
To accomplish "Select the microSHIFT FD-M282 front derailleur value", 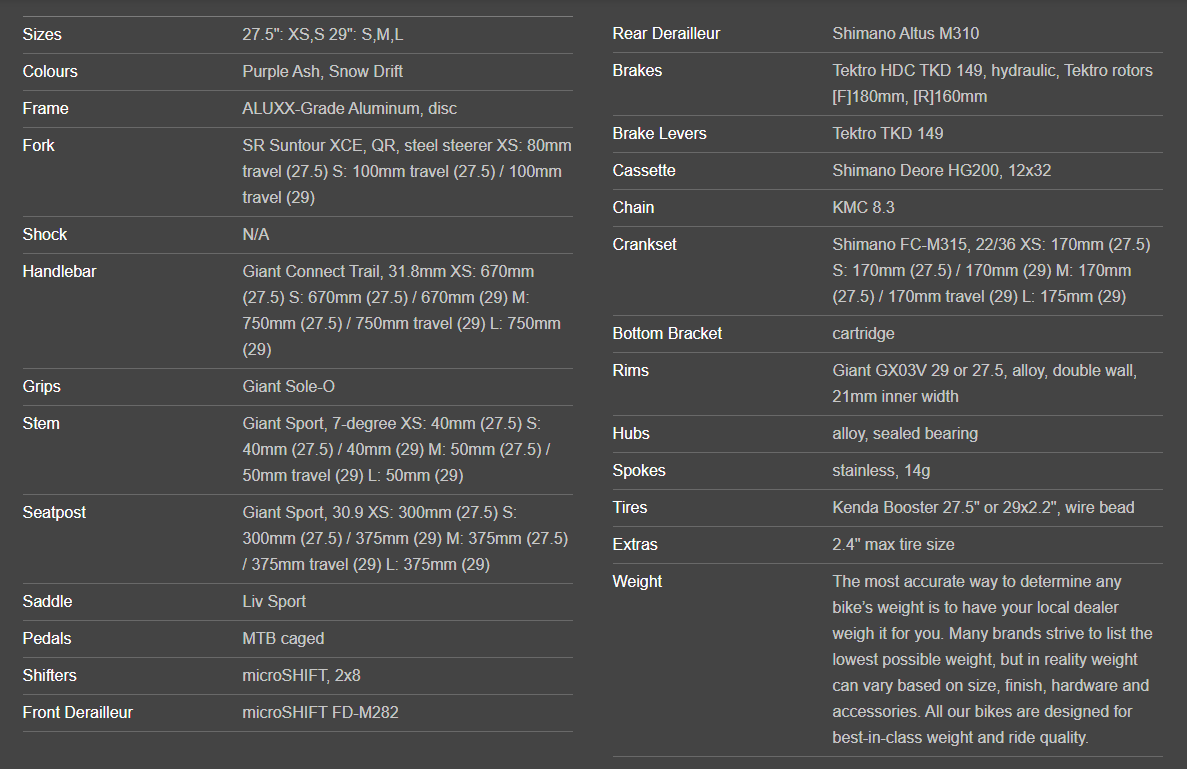I will (x=320, y=712).
